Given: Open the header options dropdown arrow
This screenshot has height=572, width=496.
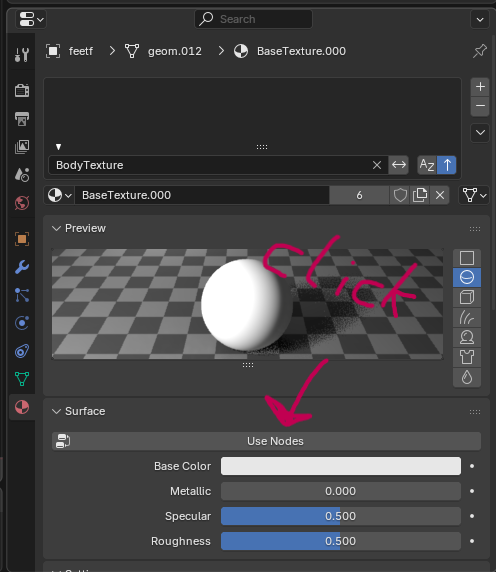Looking at the screenshot, I should point(480,19).
